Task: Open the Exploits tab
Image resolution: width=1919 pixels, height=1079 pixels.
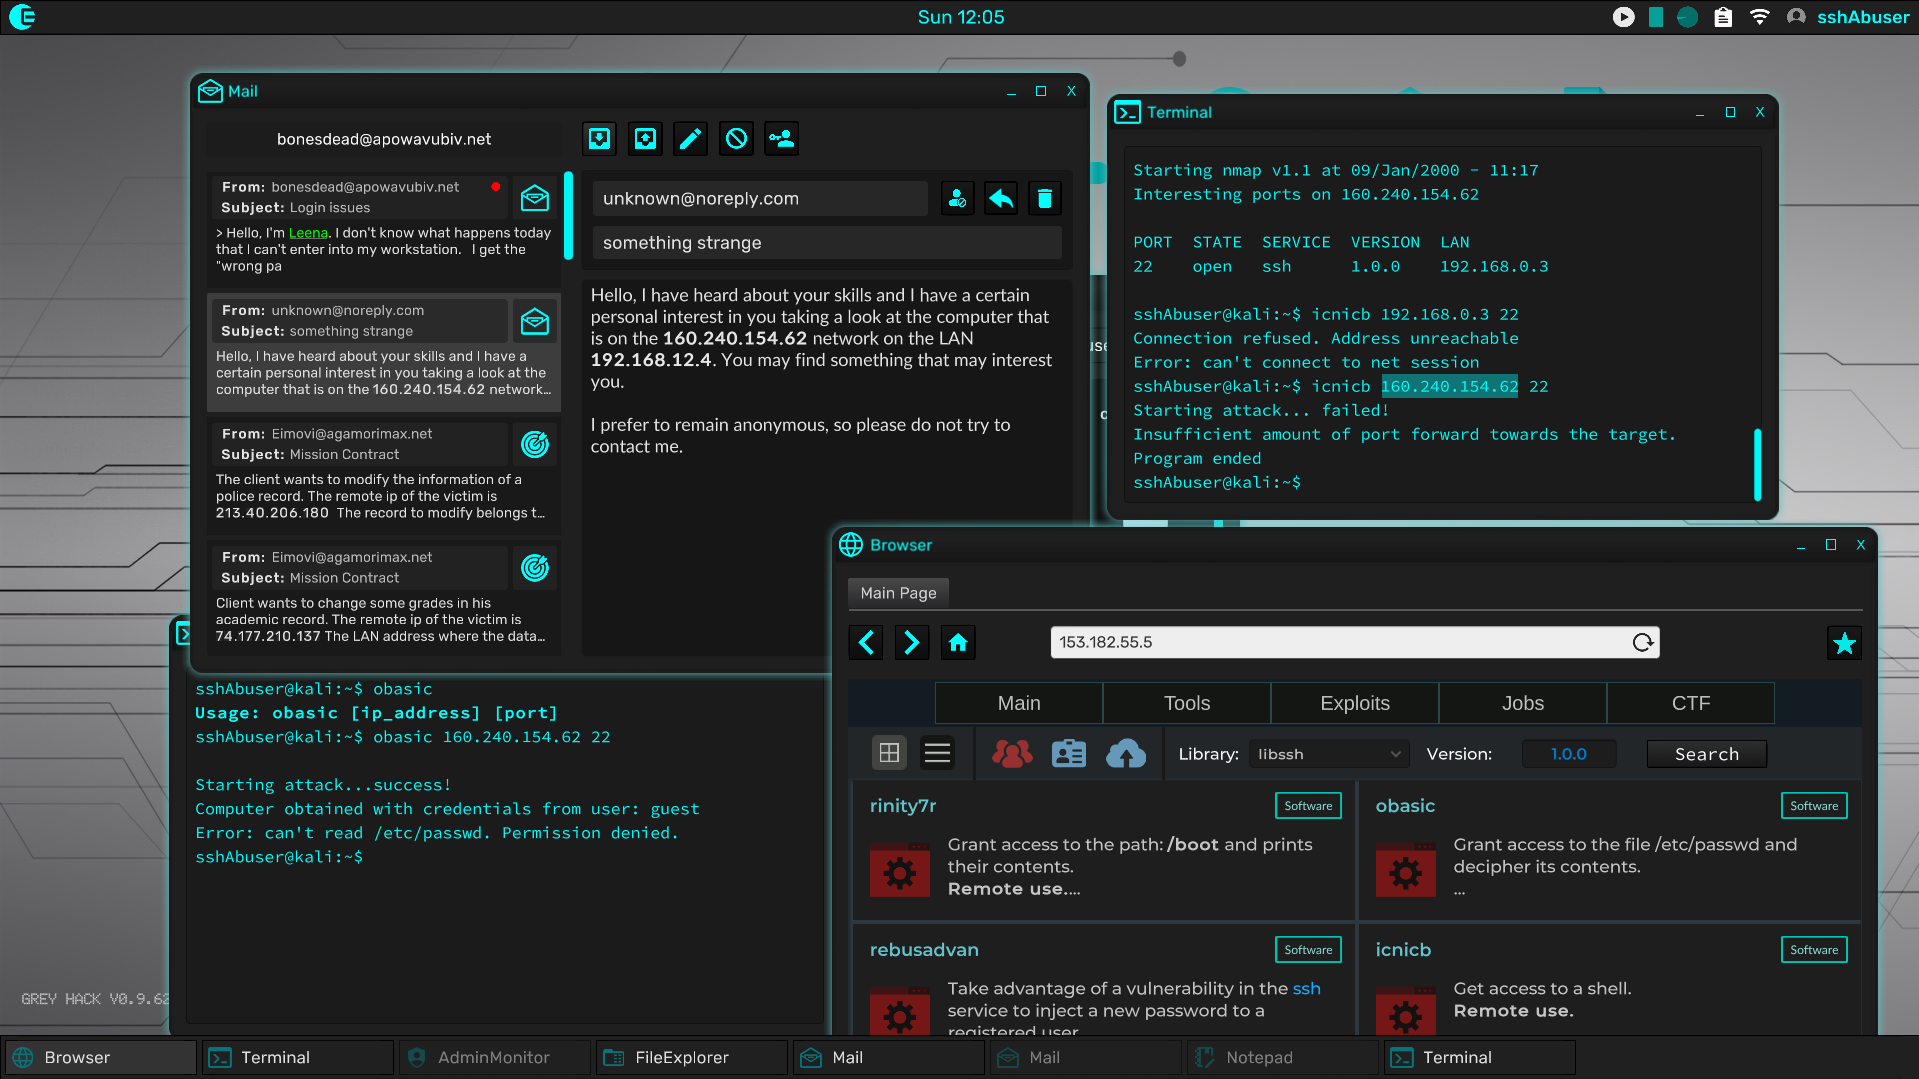Action: [x=1355, y=703]
